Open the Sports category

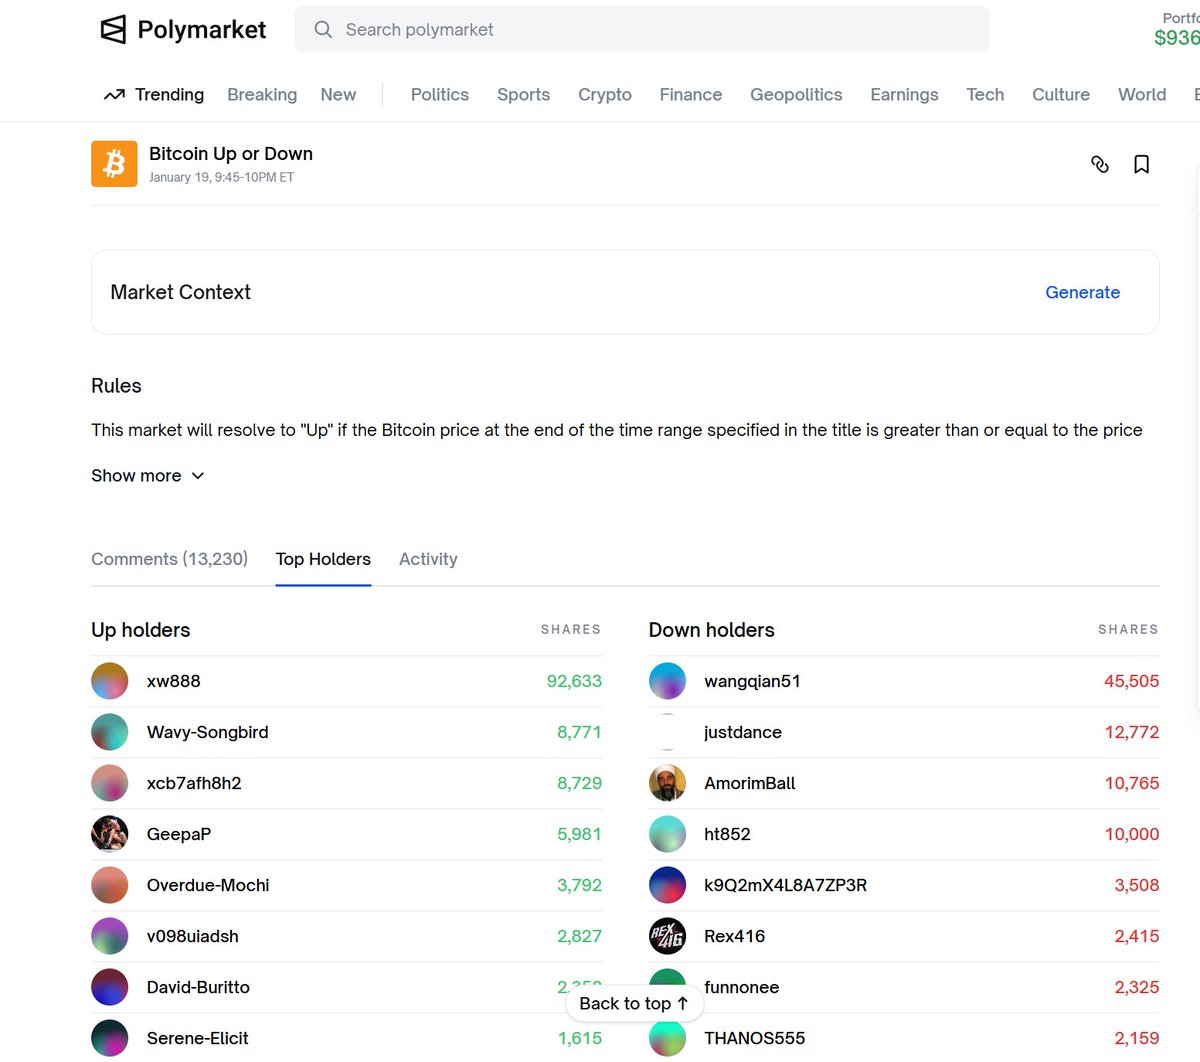pos(523,95)
